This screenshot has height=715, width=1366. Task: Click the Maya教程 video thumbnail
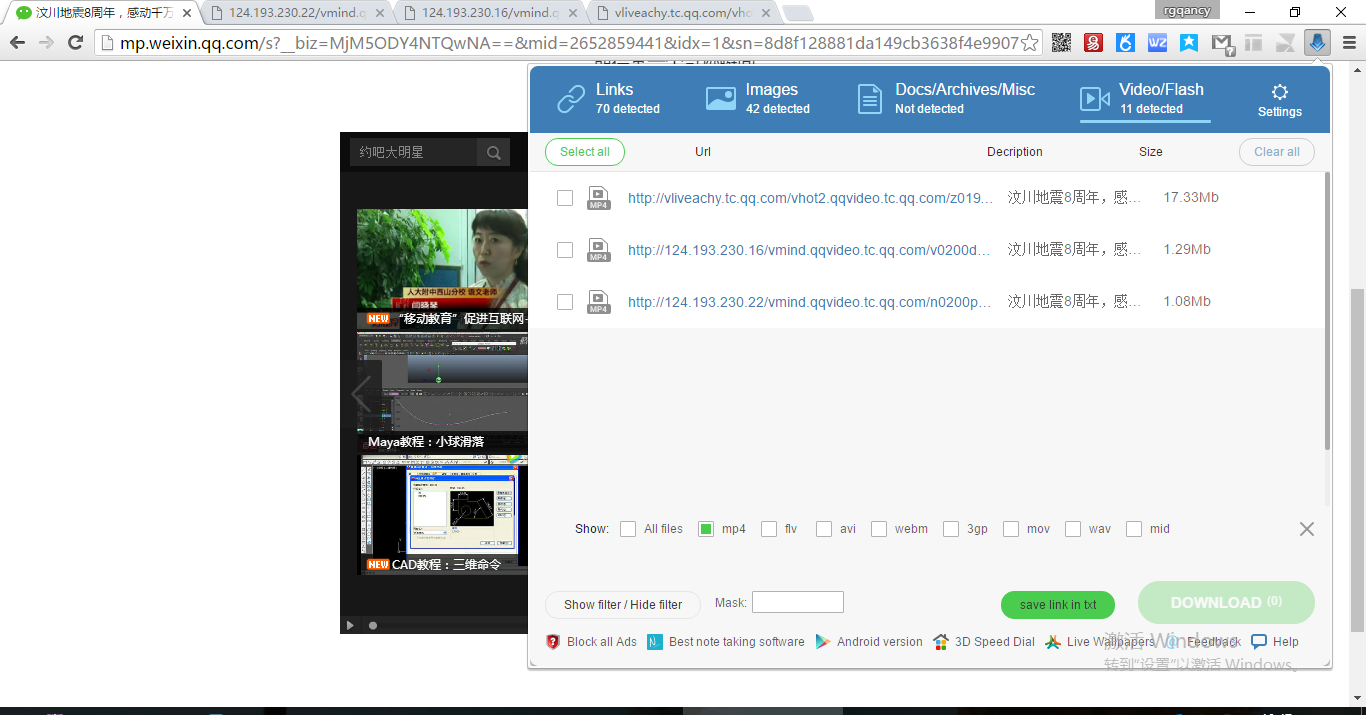pyautogui.click(x=442, y=390)
